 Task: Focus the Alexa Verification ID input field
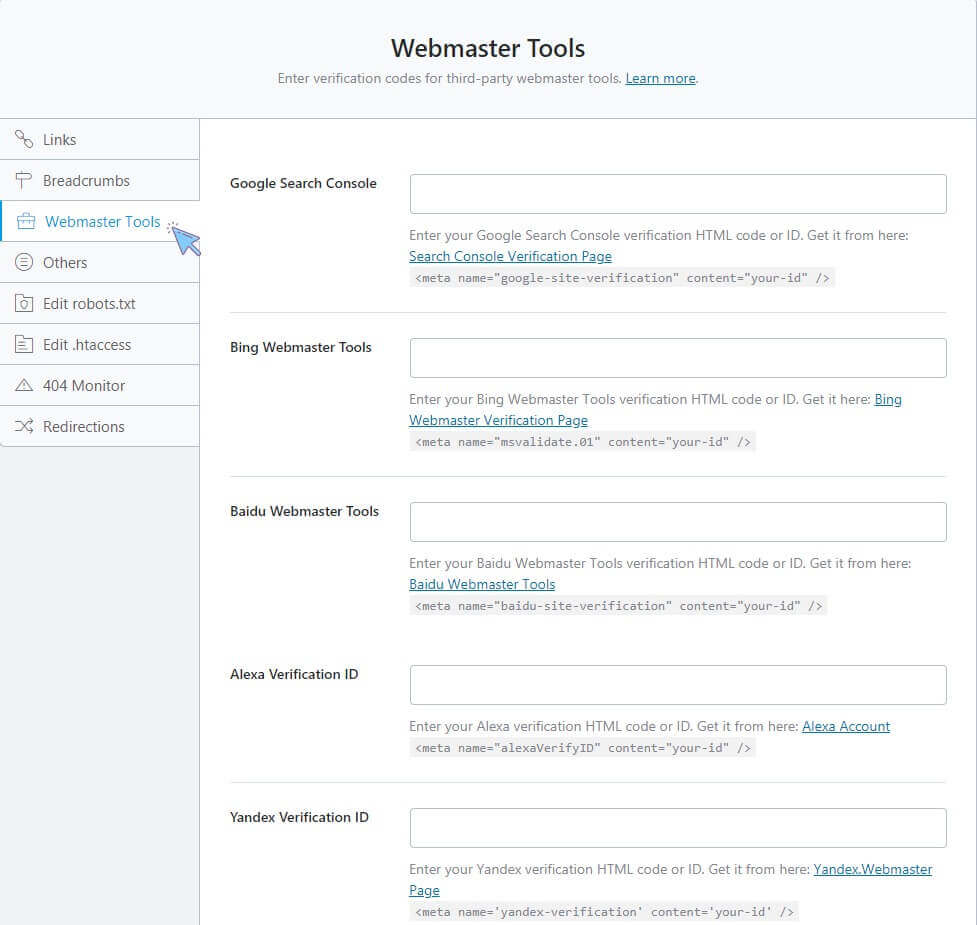[678, 685]
